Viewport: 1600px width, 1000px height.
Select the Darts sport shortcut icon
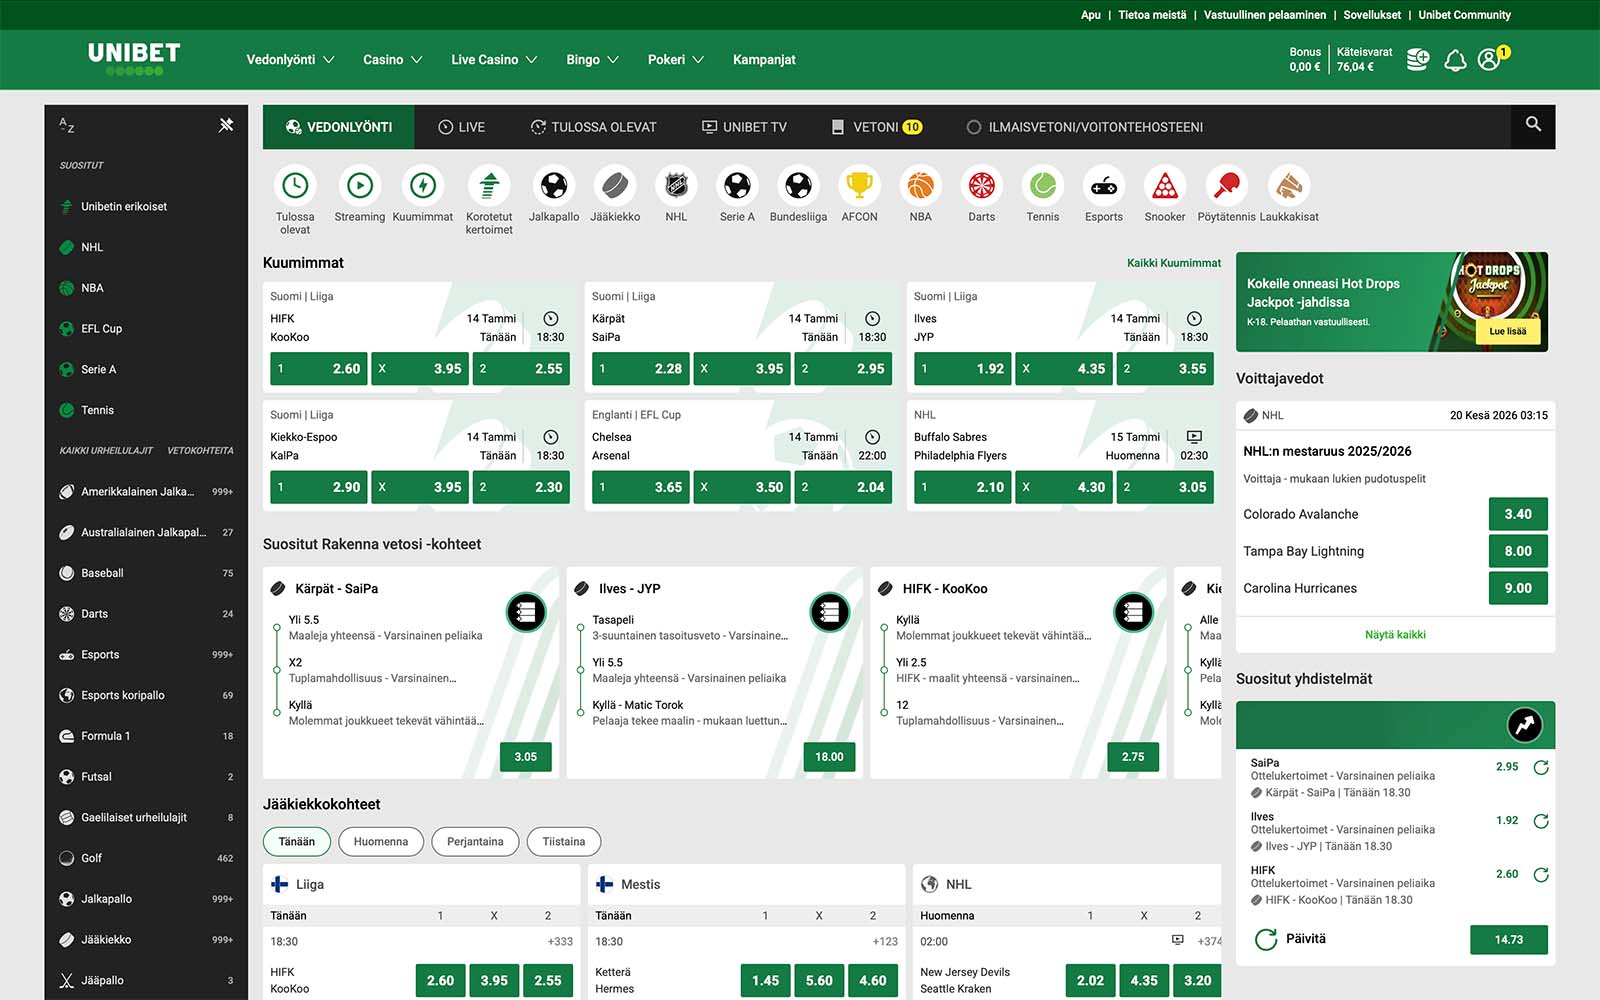point(981,186)
